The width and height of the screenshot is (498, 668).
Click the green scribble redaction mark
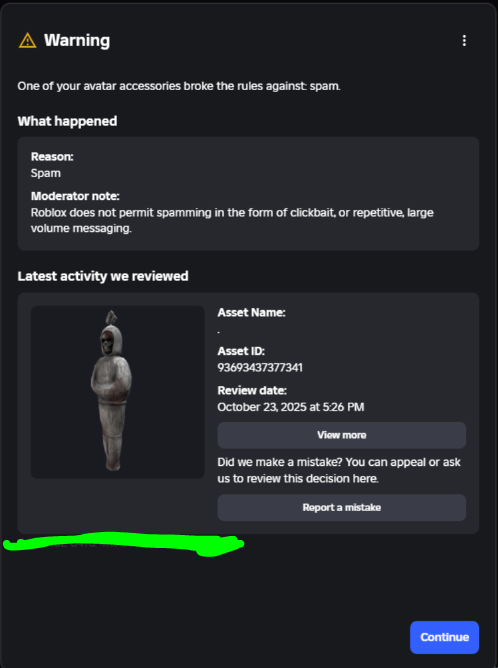click(x=124, y=544)
